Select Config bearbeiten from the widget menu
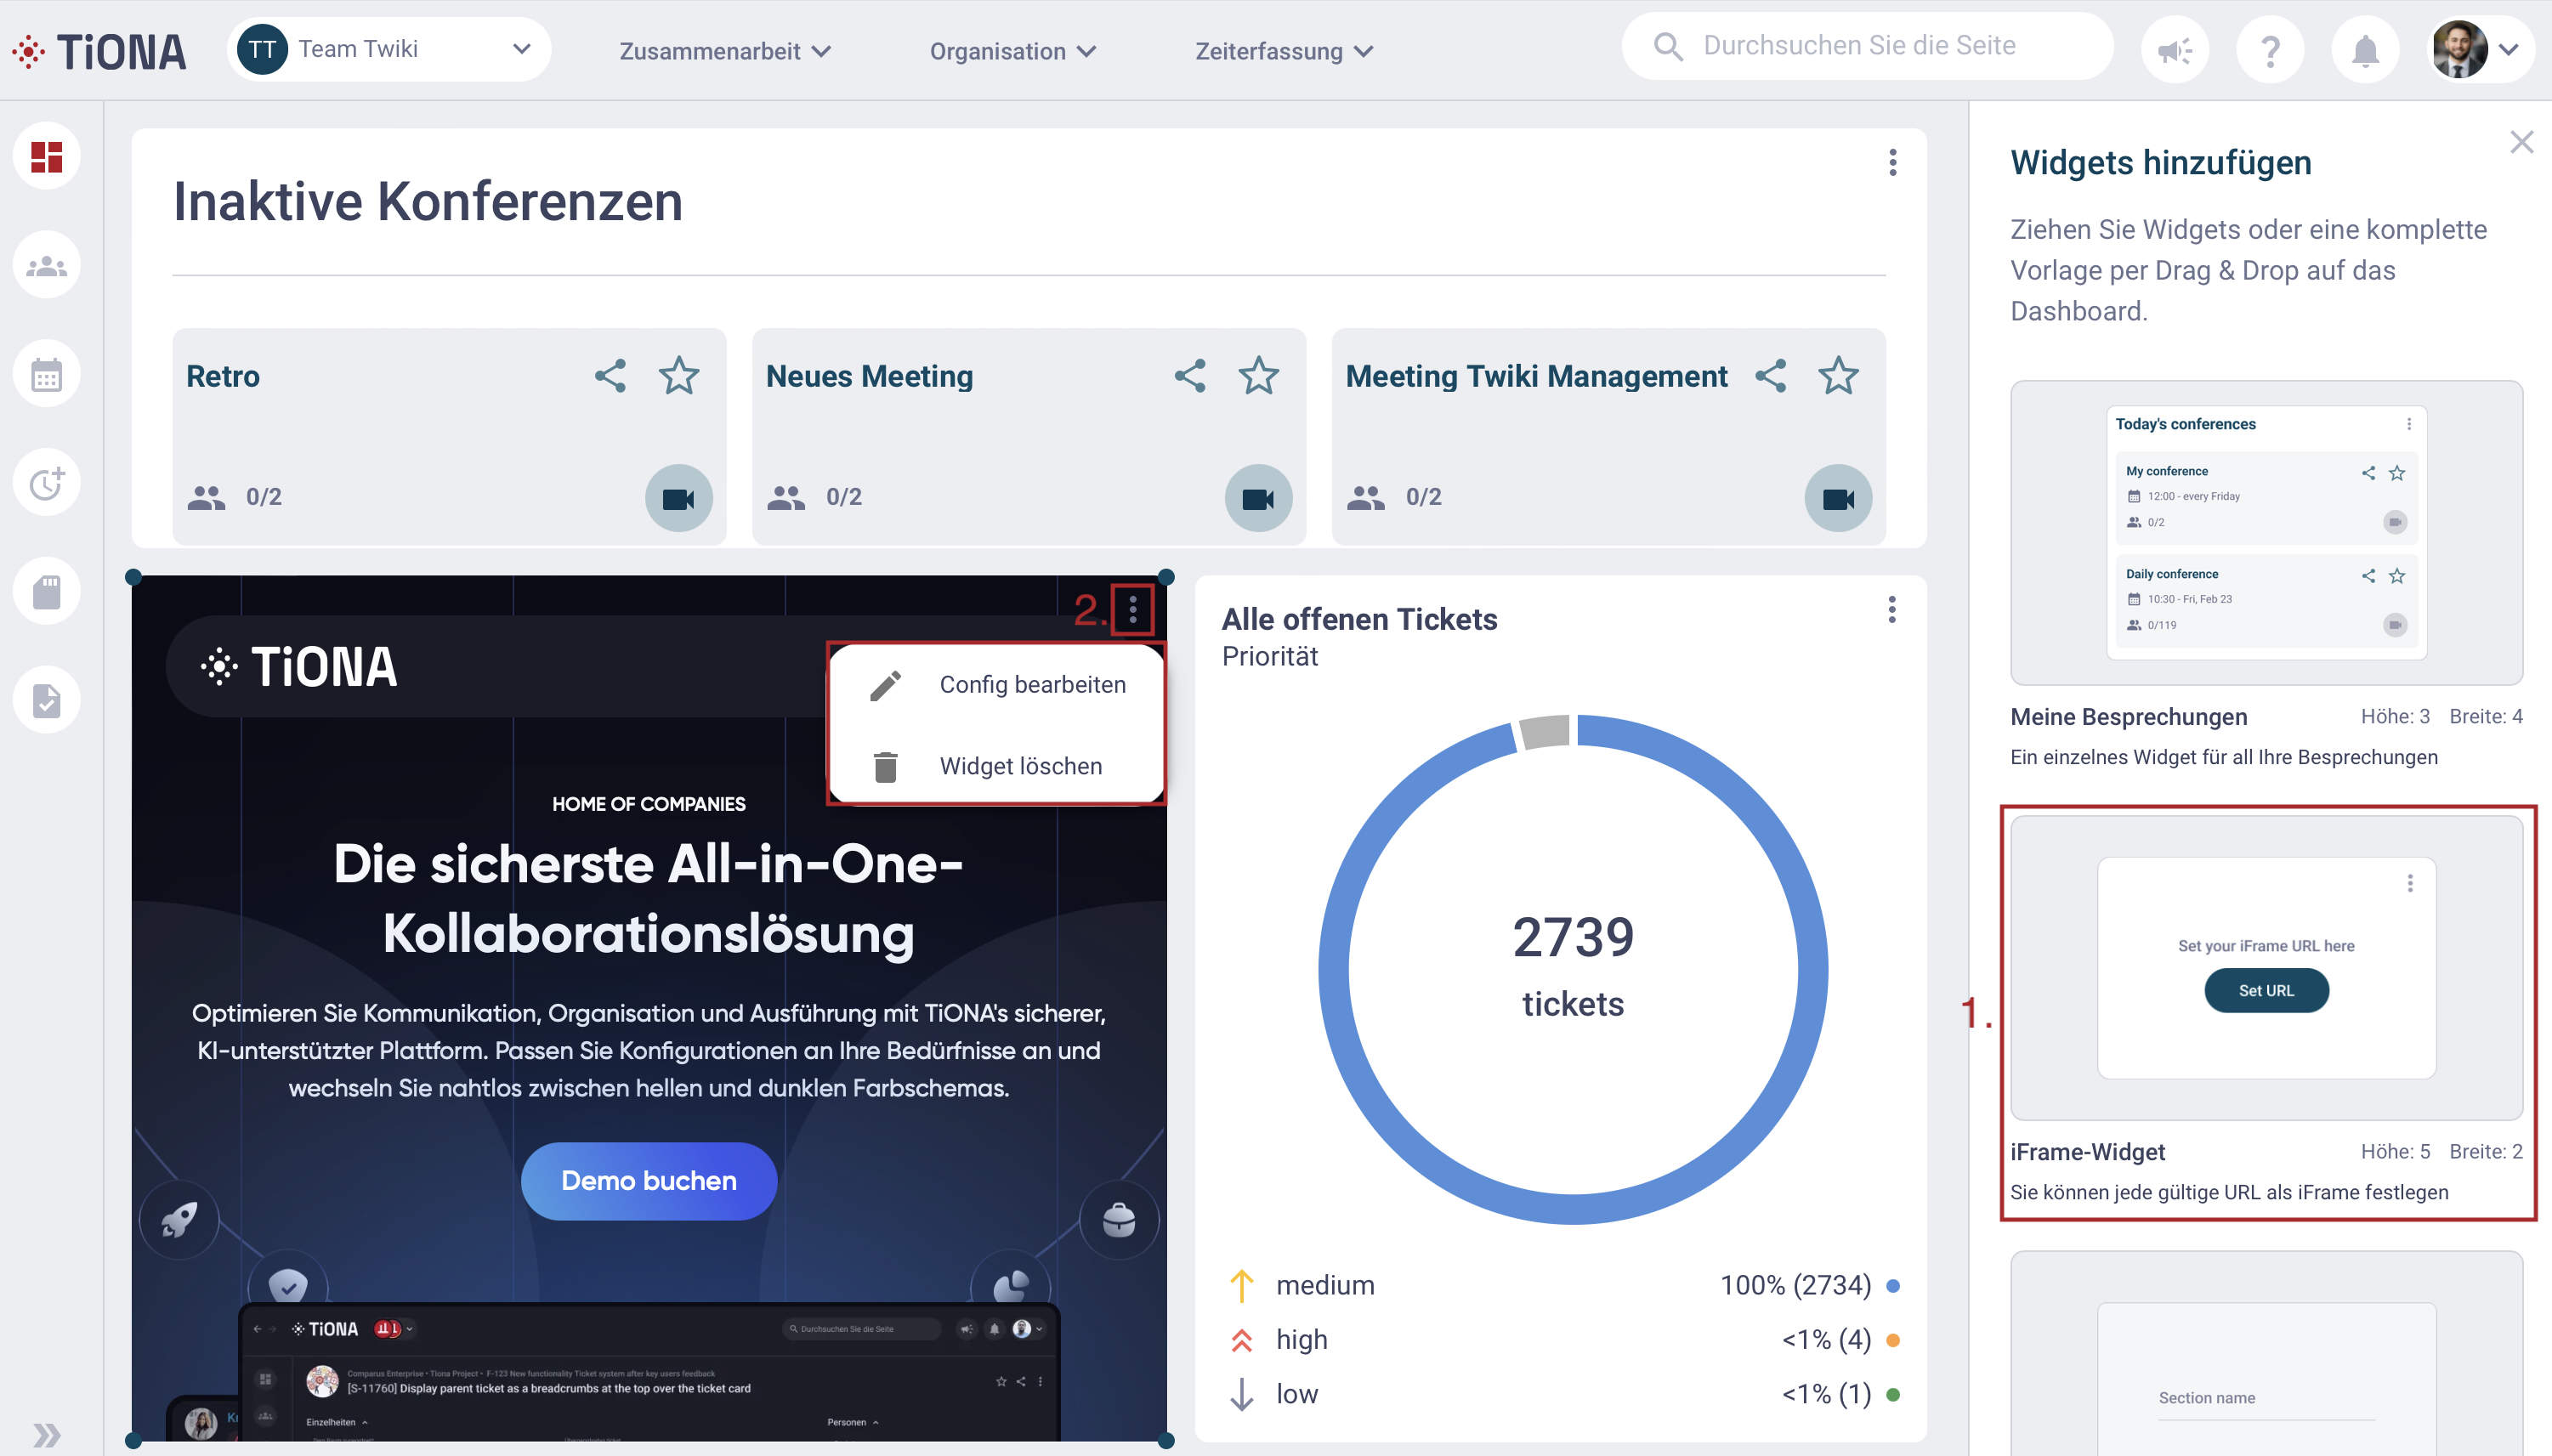2552x1456 pixels. click(997, 685)
